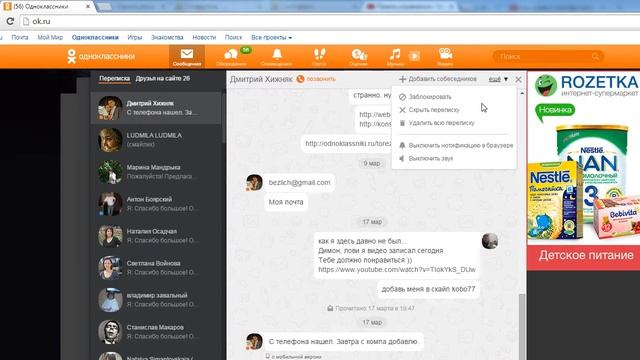Open the Знакомства link

167,37
